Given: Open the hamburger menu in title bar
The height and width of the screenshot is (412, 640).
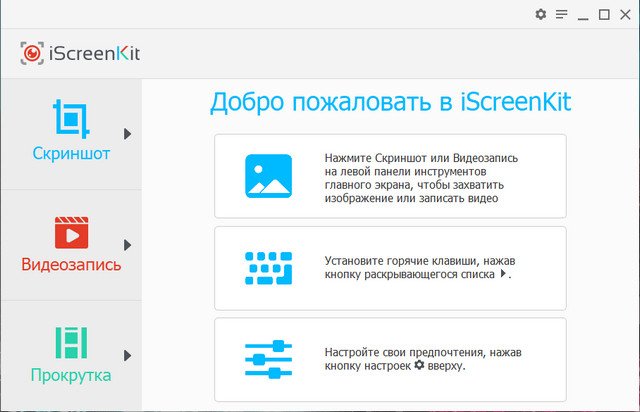Looking at the screenshot, I should tap(562, 15).
